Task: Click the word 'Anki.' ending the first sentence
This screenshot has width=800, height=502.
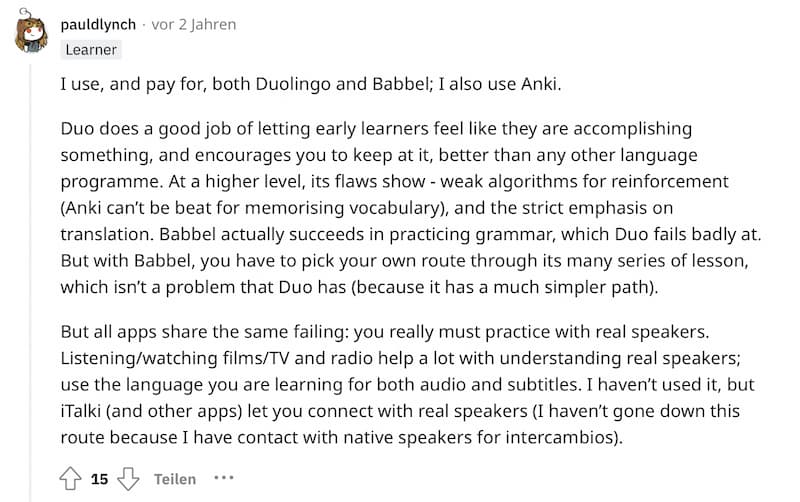Action: [541, 84]
